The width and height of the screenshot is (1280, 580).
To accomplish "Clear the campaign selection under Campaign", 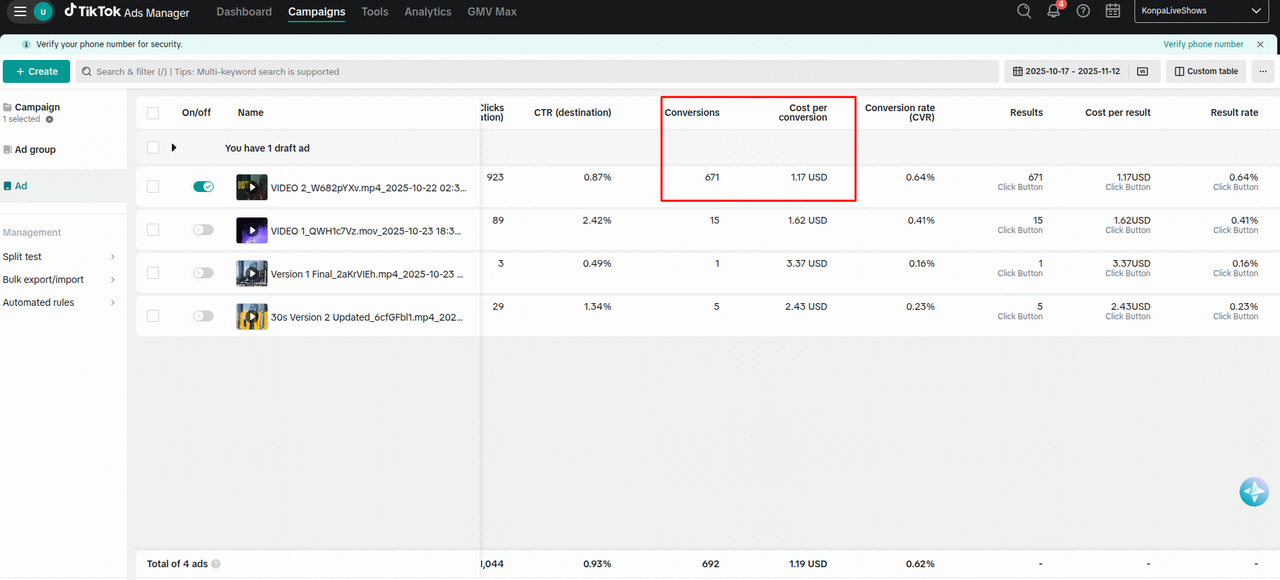I will point(50,119).
